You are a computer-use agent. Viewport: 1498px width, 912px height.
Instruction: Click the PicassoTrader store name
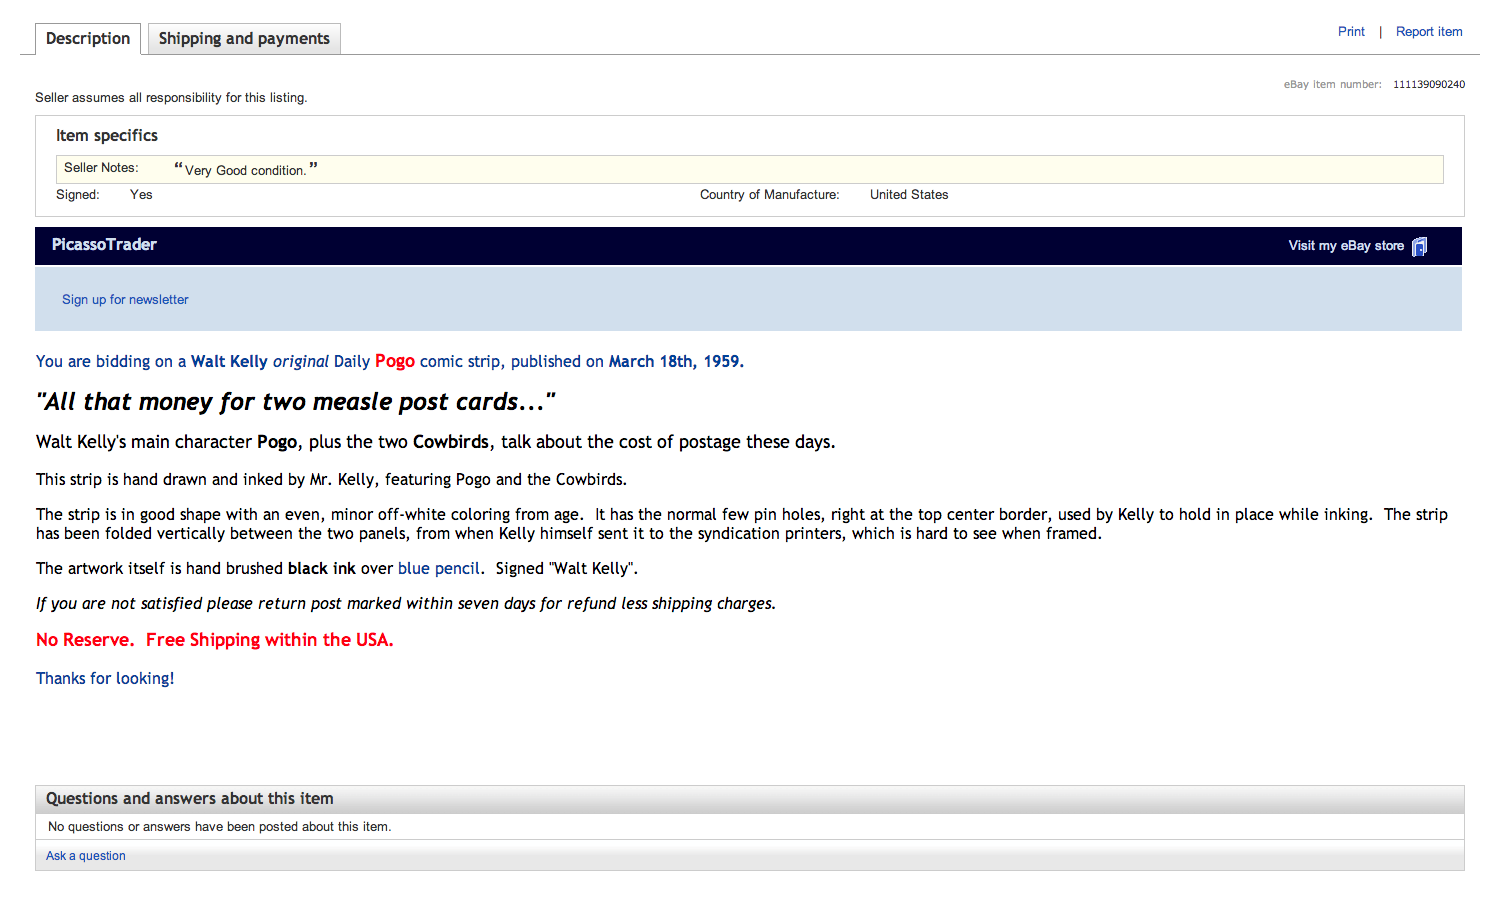[x=104, y=245]
